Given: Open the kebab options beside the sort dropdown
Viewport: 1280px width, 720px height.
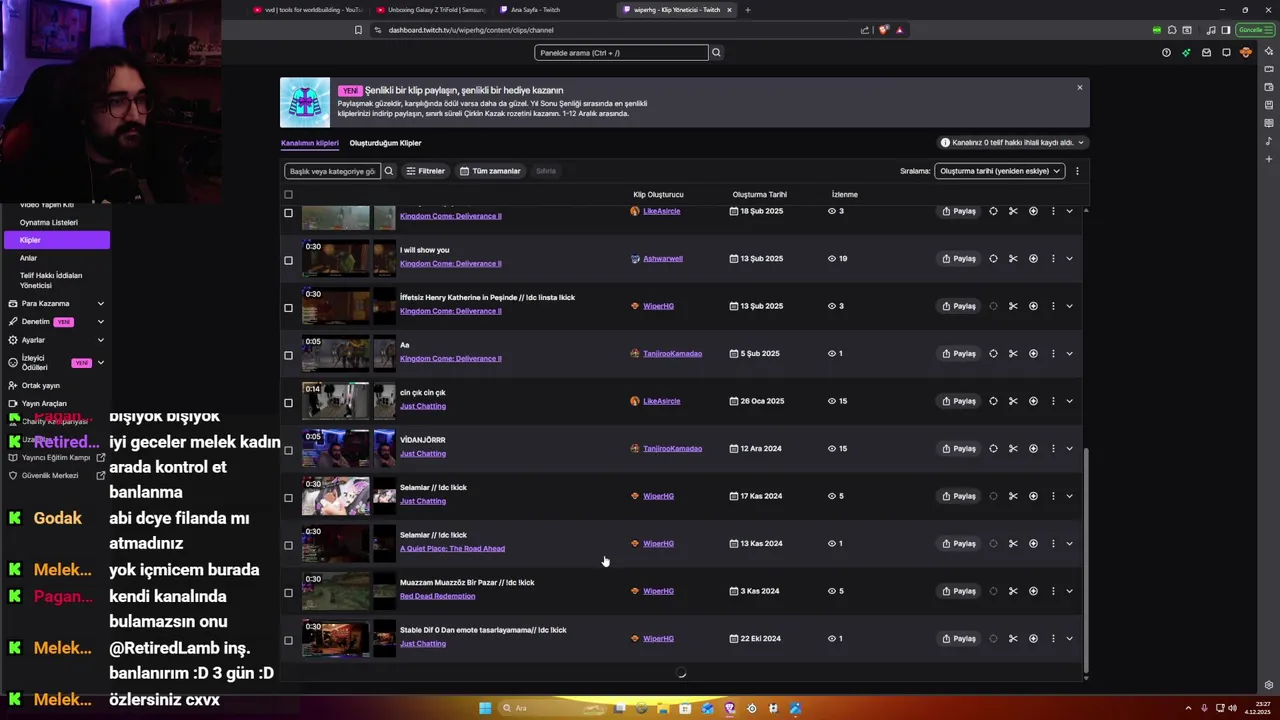Looking at the screenshot, I should click(1077, 171).
